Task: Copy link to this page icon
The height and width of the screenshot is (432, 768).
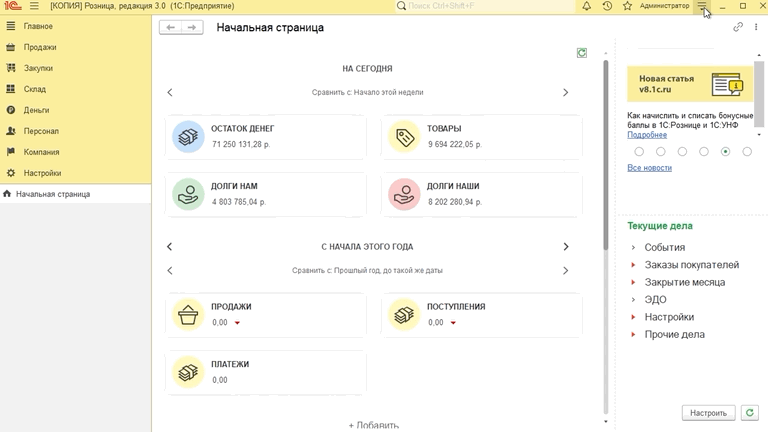Action: 738,27
